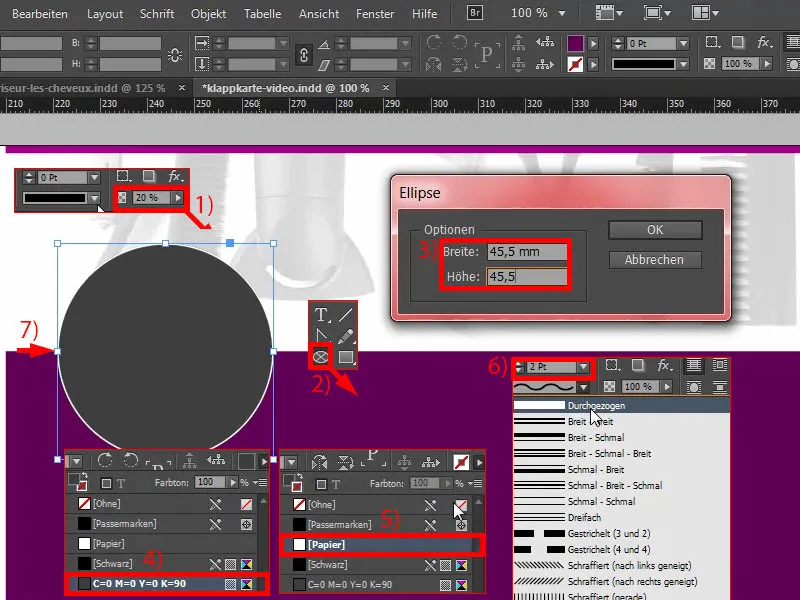800x600 pixels.
Task: Apply drop shadow from top control panel
Action: pyautogui.click(x=738, y=42)
